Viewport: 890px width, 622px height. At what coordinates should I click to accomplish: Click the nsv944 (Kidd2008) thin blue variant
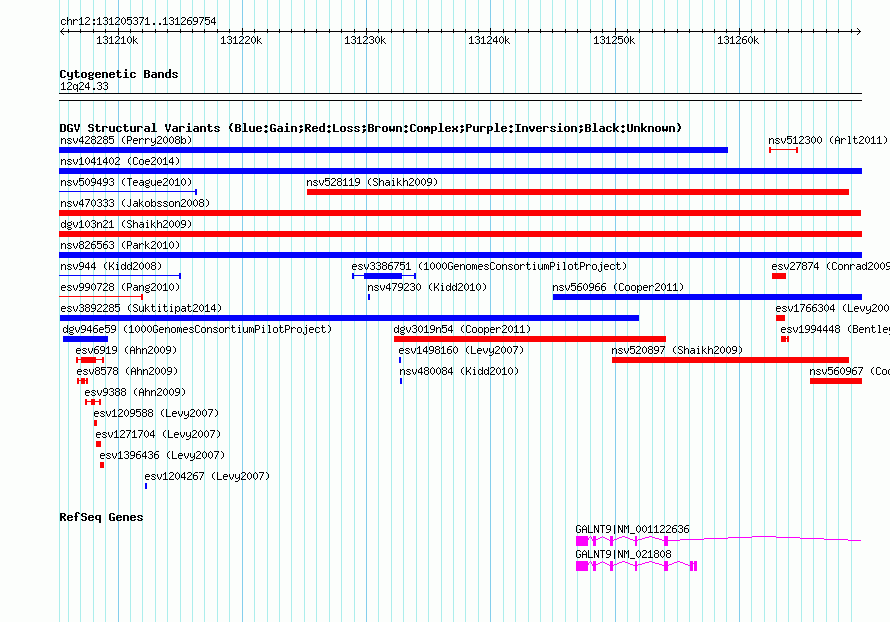click(120, 276)
